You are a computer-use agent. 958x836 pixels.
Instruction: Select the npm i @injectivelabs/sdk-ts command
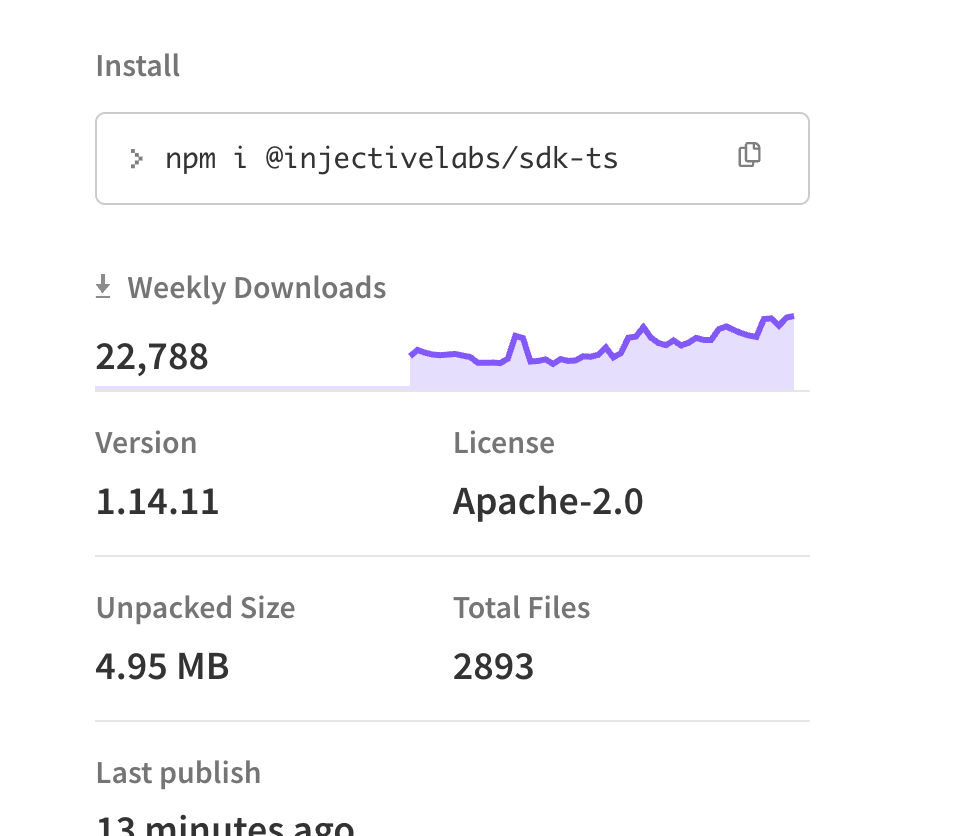(x=392, y=158)
